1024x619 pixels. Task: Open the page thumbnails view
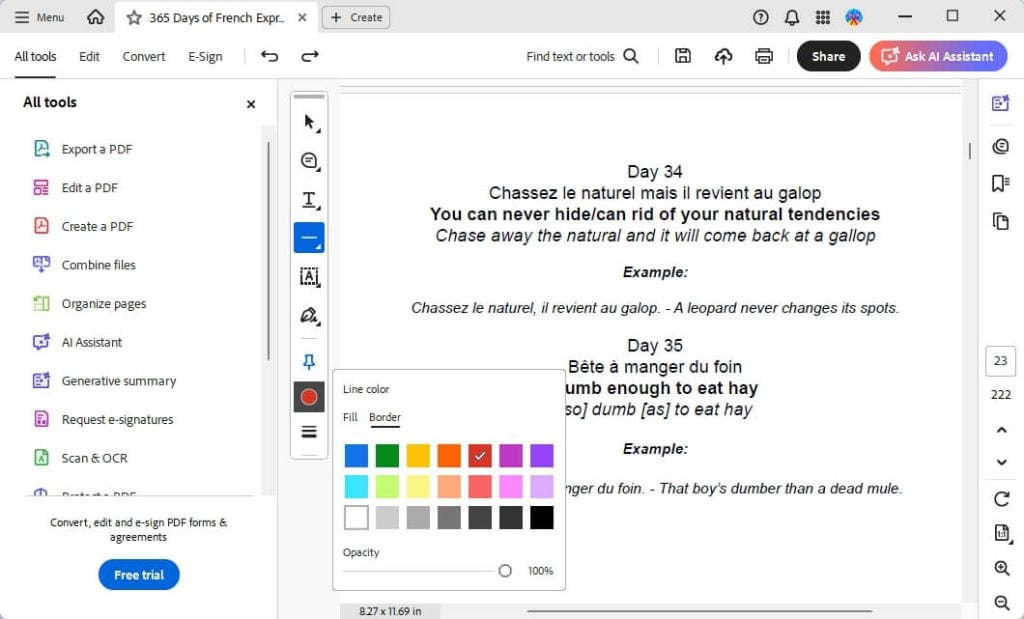[x=1001, y=221]
